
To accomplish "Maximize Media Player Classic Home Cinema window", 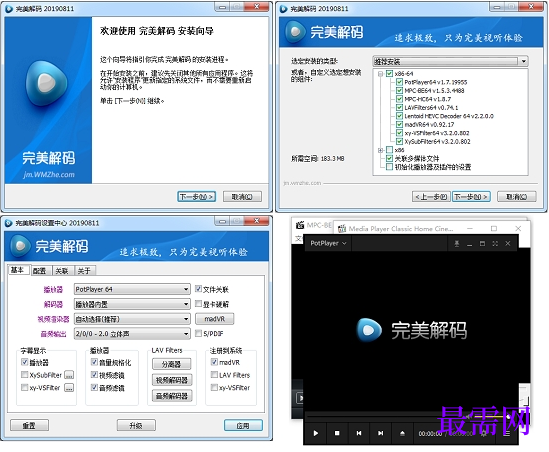I will (494, 228).
